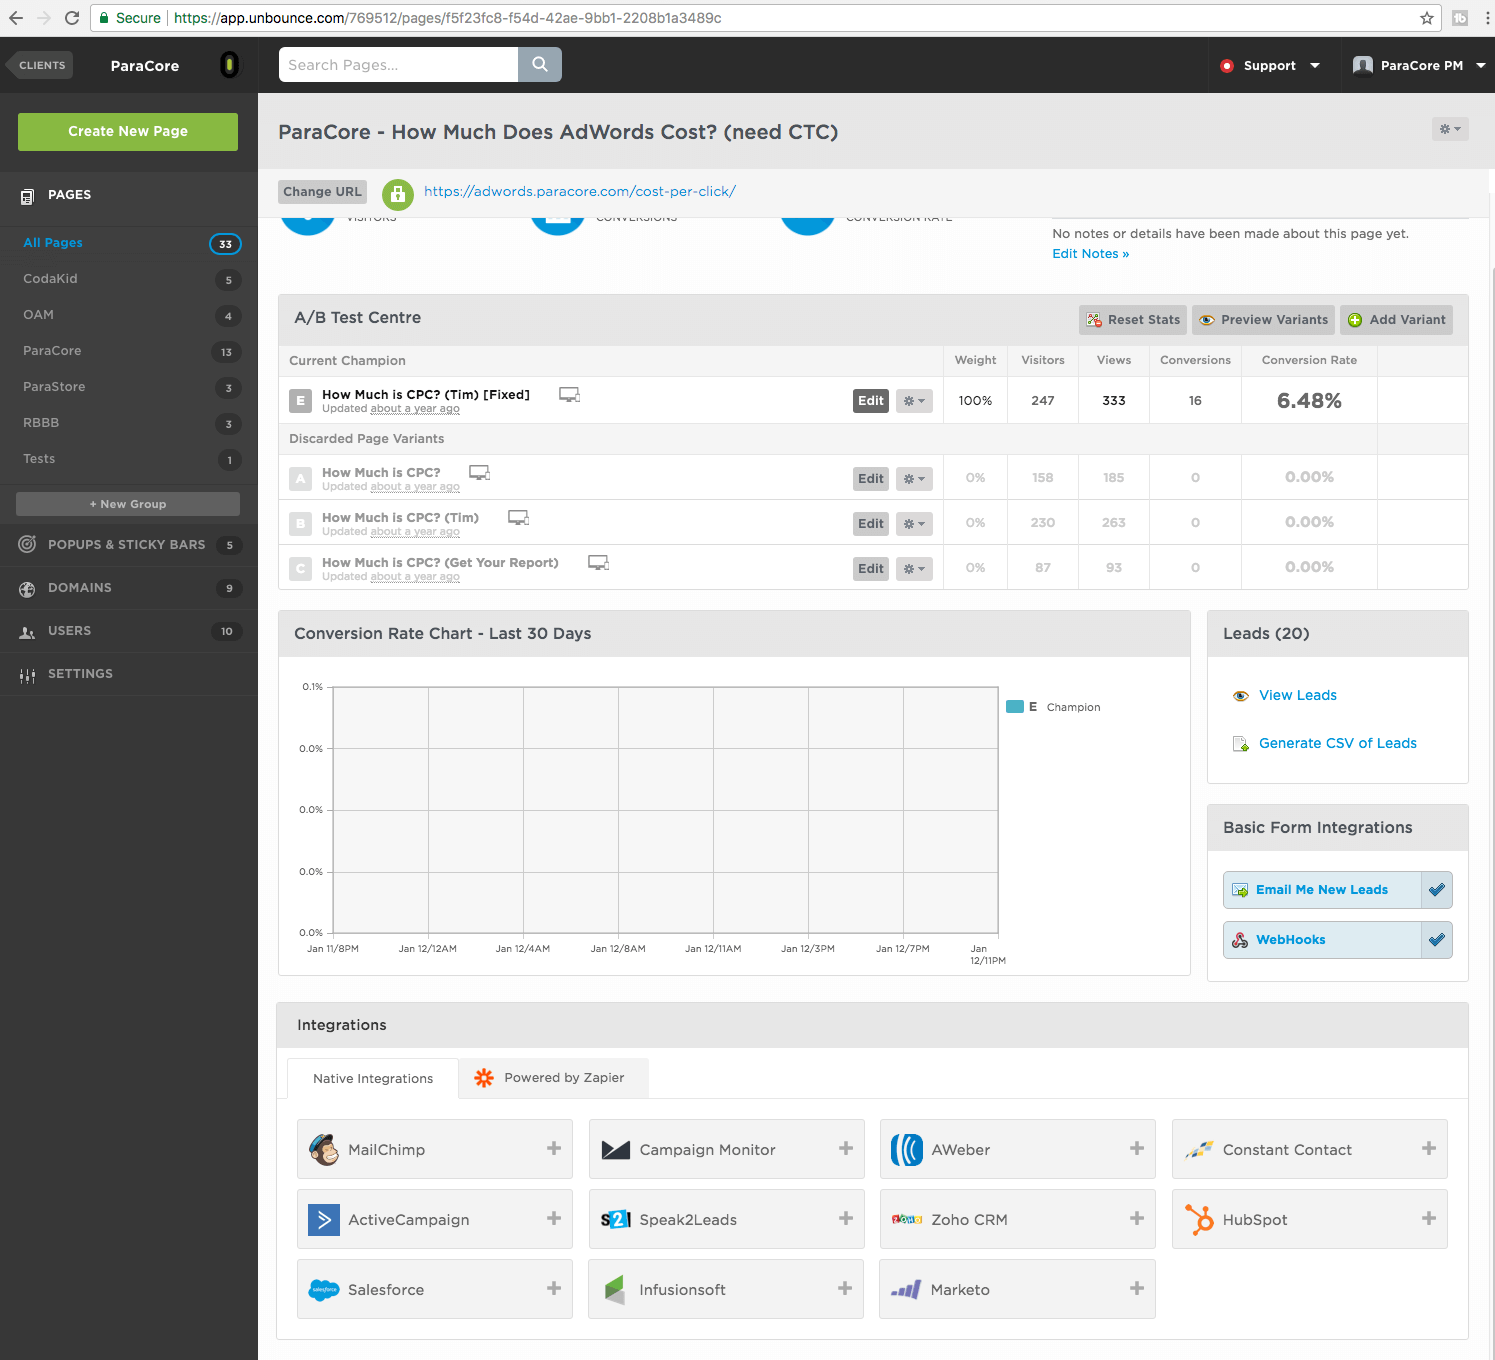This screenshot has height=1360, width=1495.
Task: Click the search magnifier icon
Action: pyautogui.click(x=540, y=65)
